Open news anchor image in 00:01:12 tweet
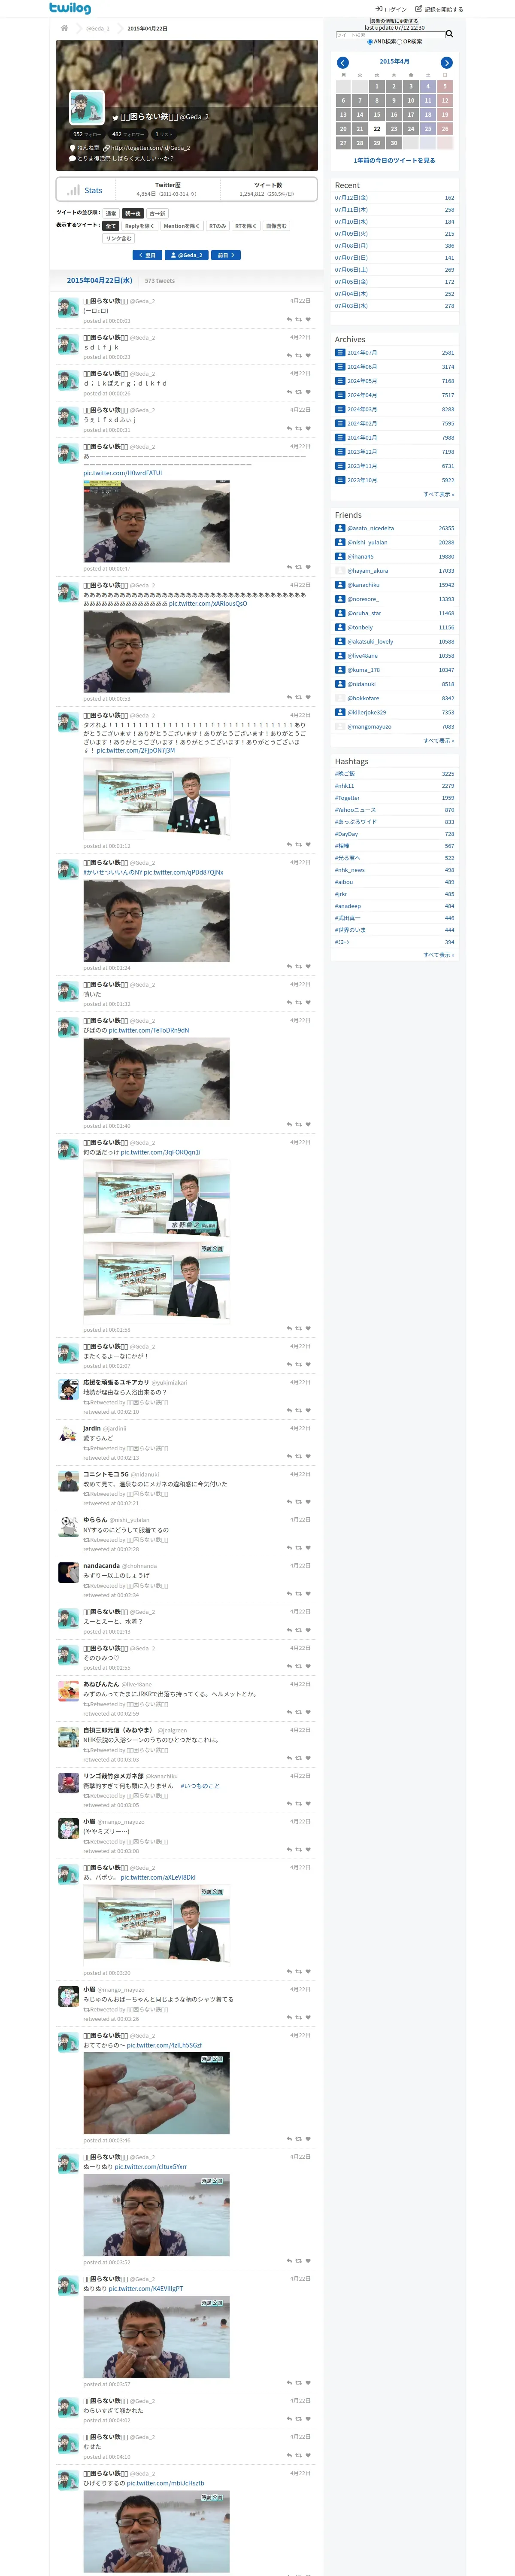 point(156,798)
